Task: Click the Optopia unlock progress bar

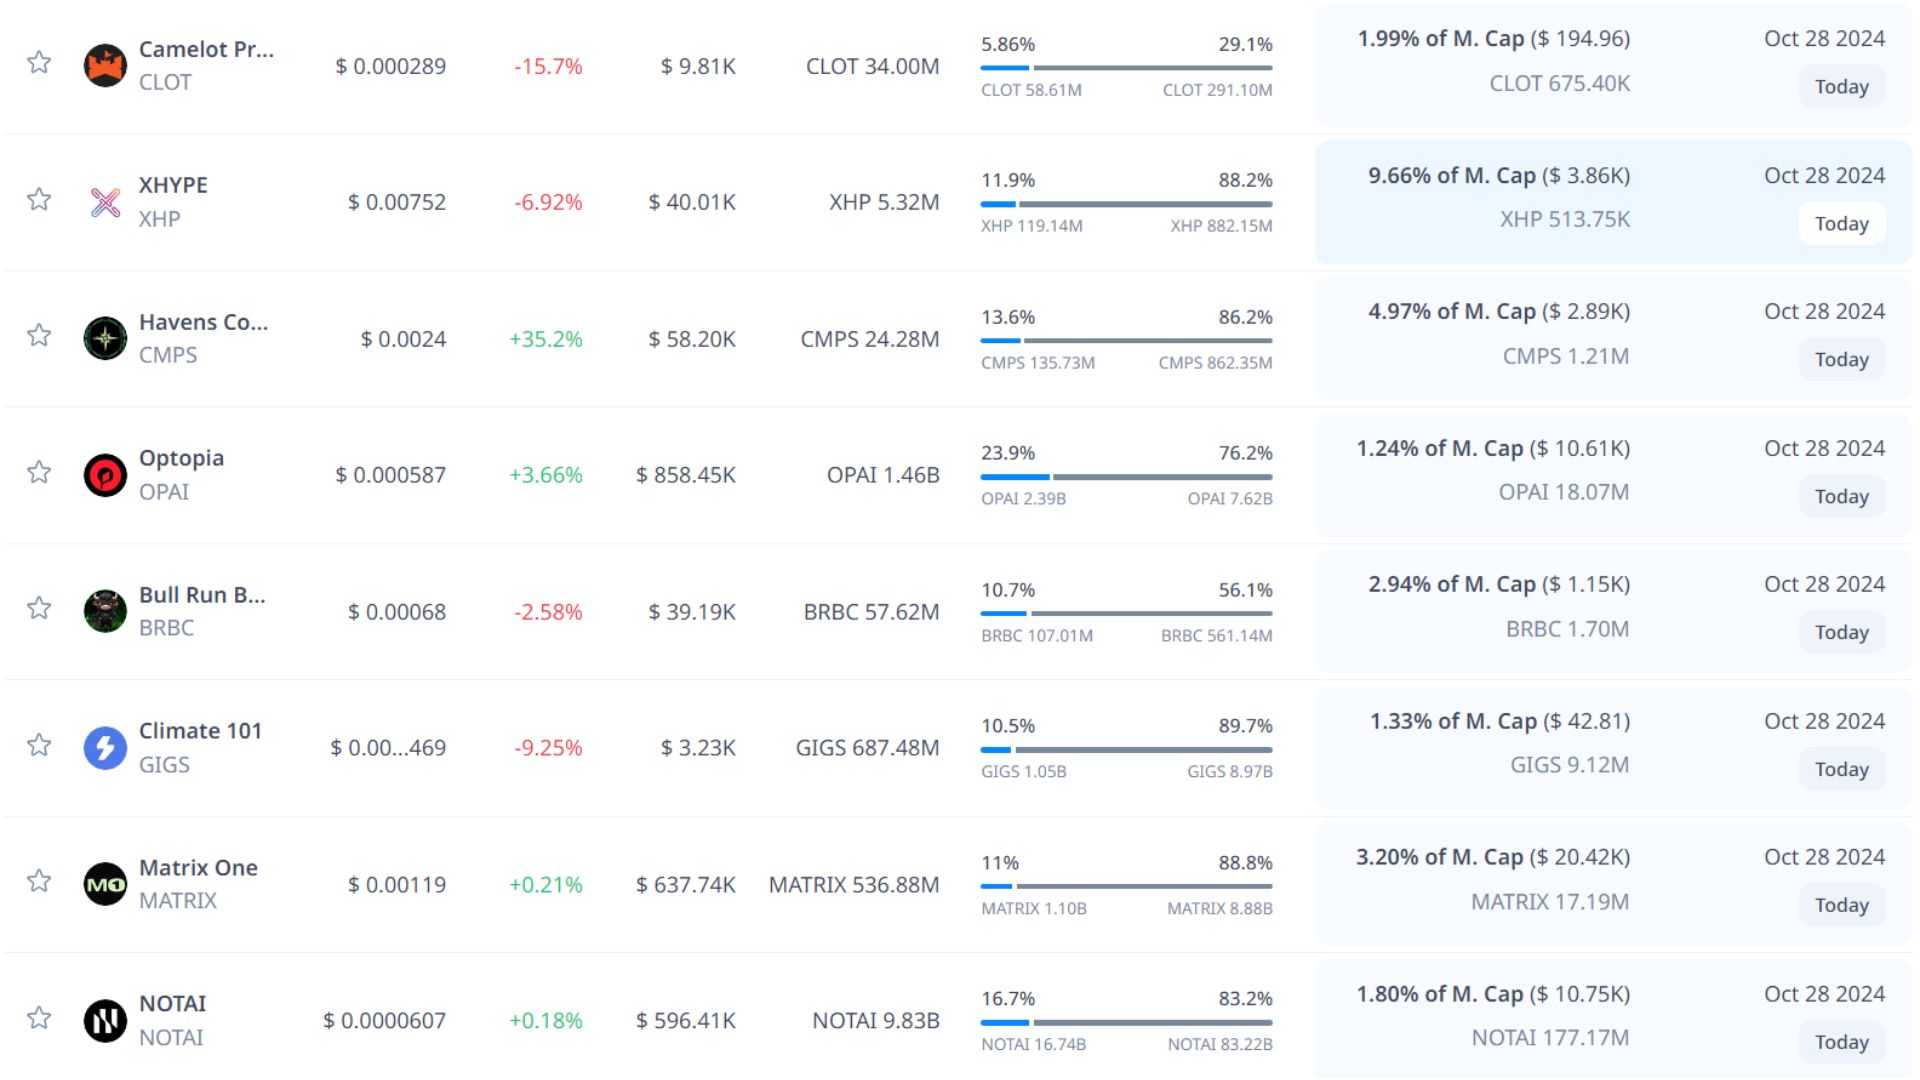Action: pyautogui.click(x=1126, y=477)
